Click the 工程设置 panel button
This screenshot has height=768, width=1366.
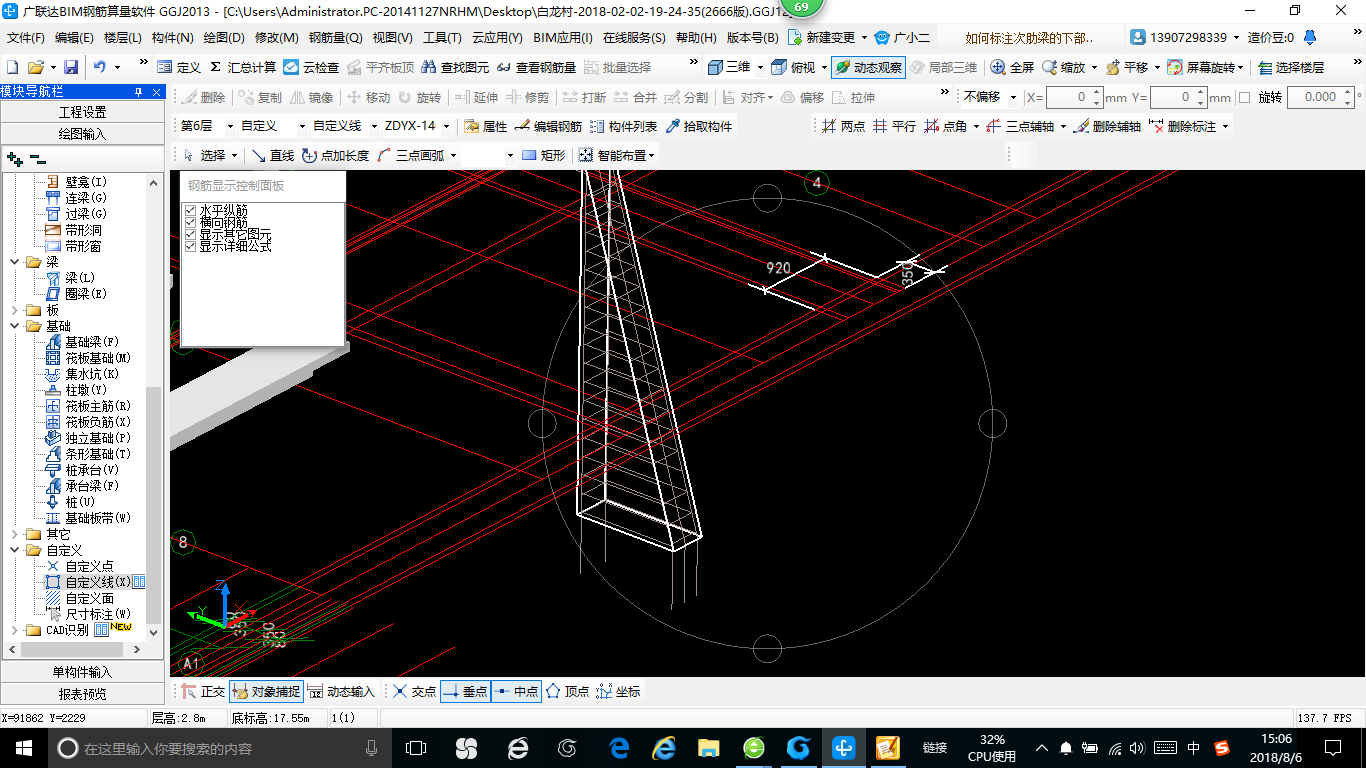(x=82, y=112)
